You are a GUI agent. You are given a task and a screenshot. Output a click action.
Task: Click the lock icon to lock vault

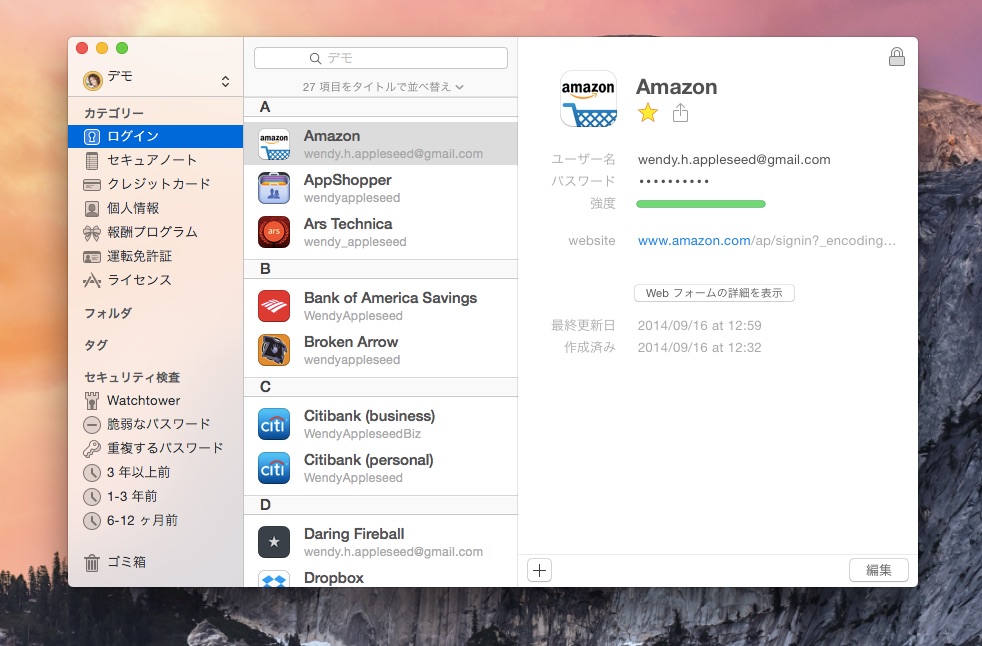896,57
